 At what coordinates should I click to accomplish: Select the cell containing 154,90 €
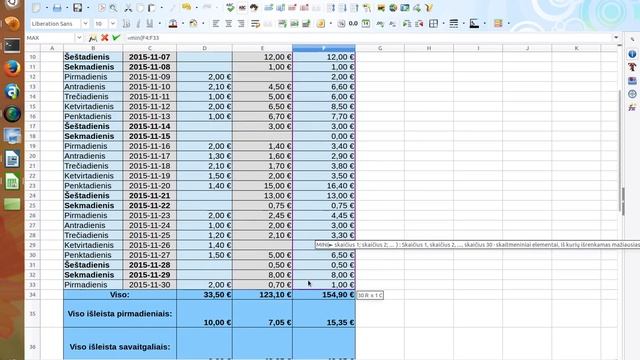[324, 295]
